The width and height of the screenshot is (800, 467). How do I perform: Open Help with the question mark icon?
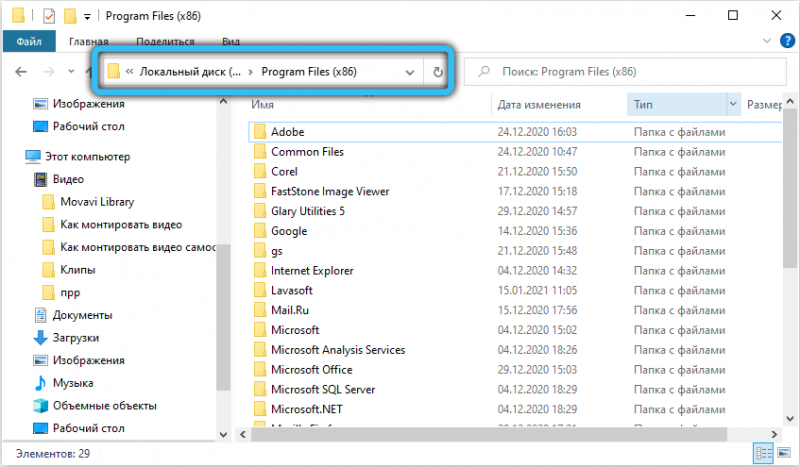(x=787, y=40)
